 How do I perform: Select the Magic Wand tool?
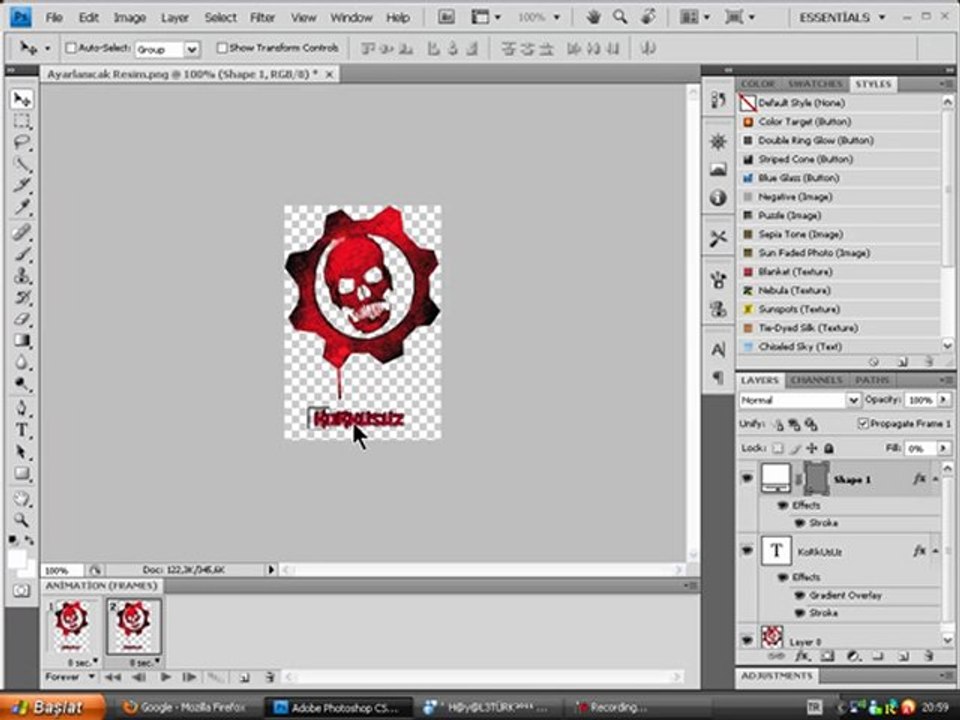coord(22,163)
